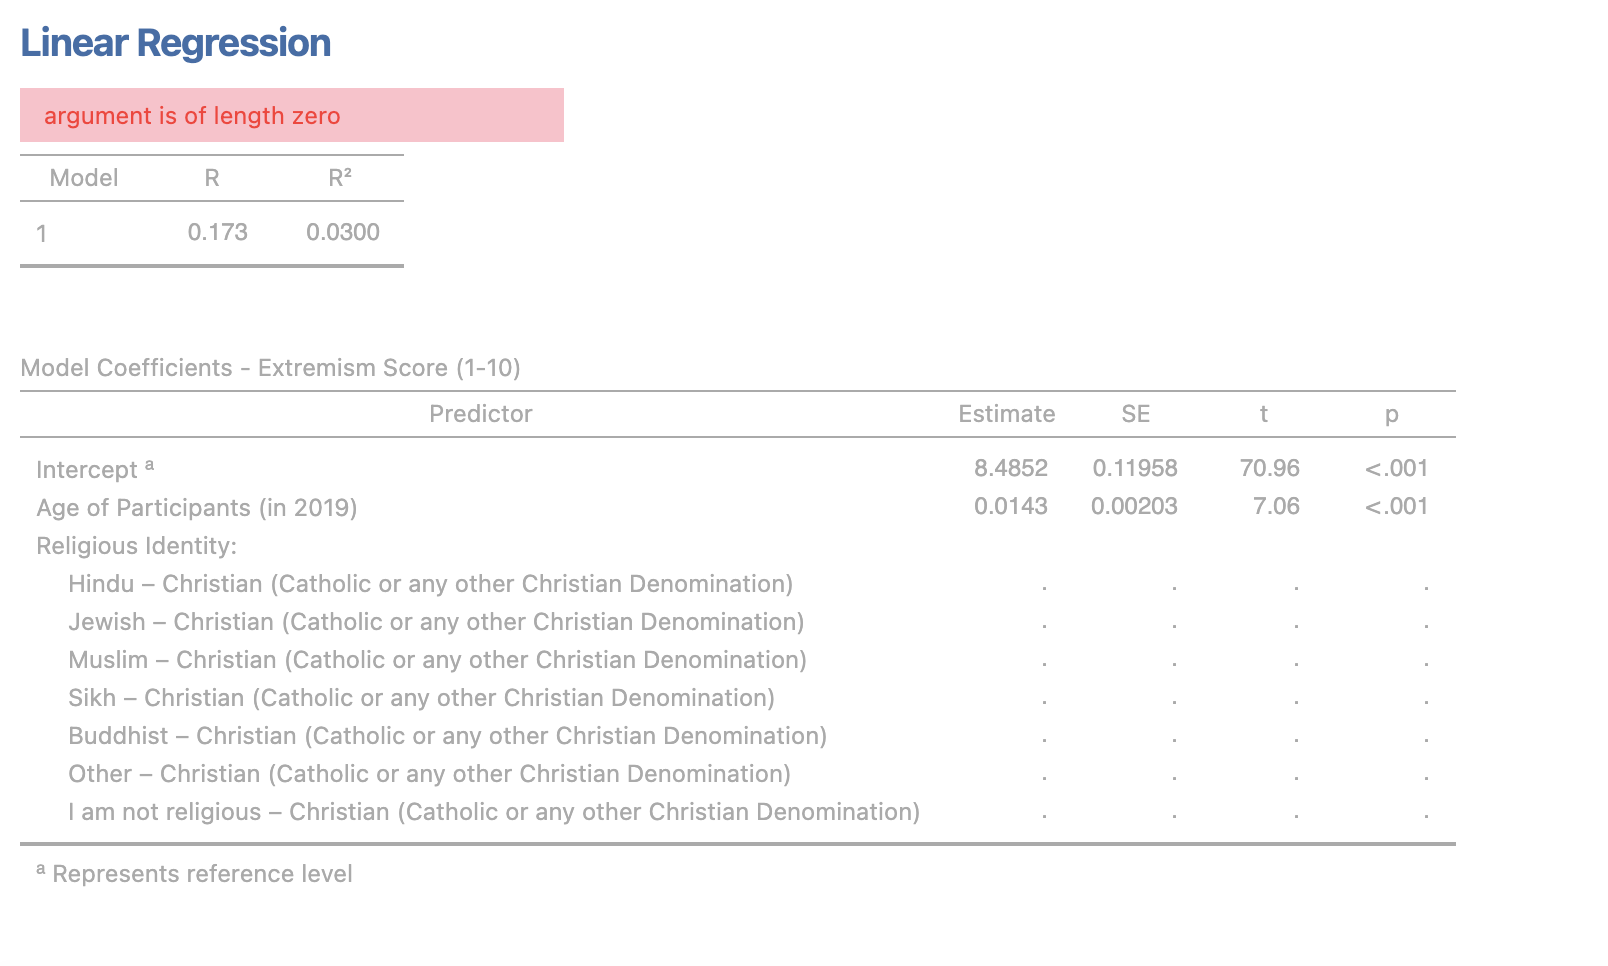Select the 'argument is of length zero' error message

[292, 115]
